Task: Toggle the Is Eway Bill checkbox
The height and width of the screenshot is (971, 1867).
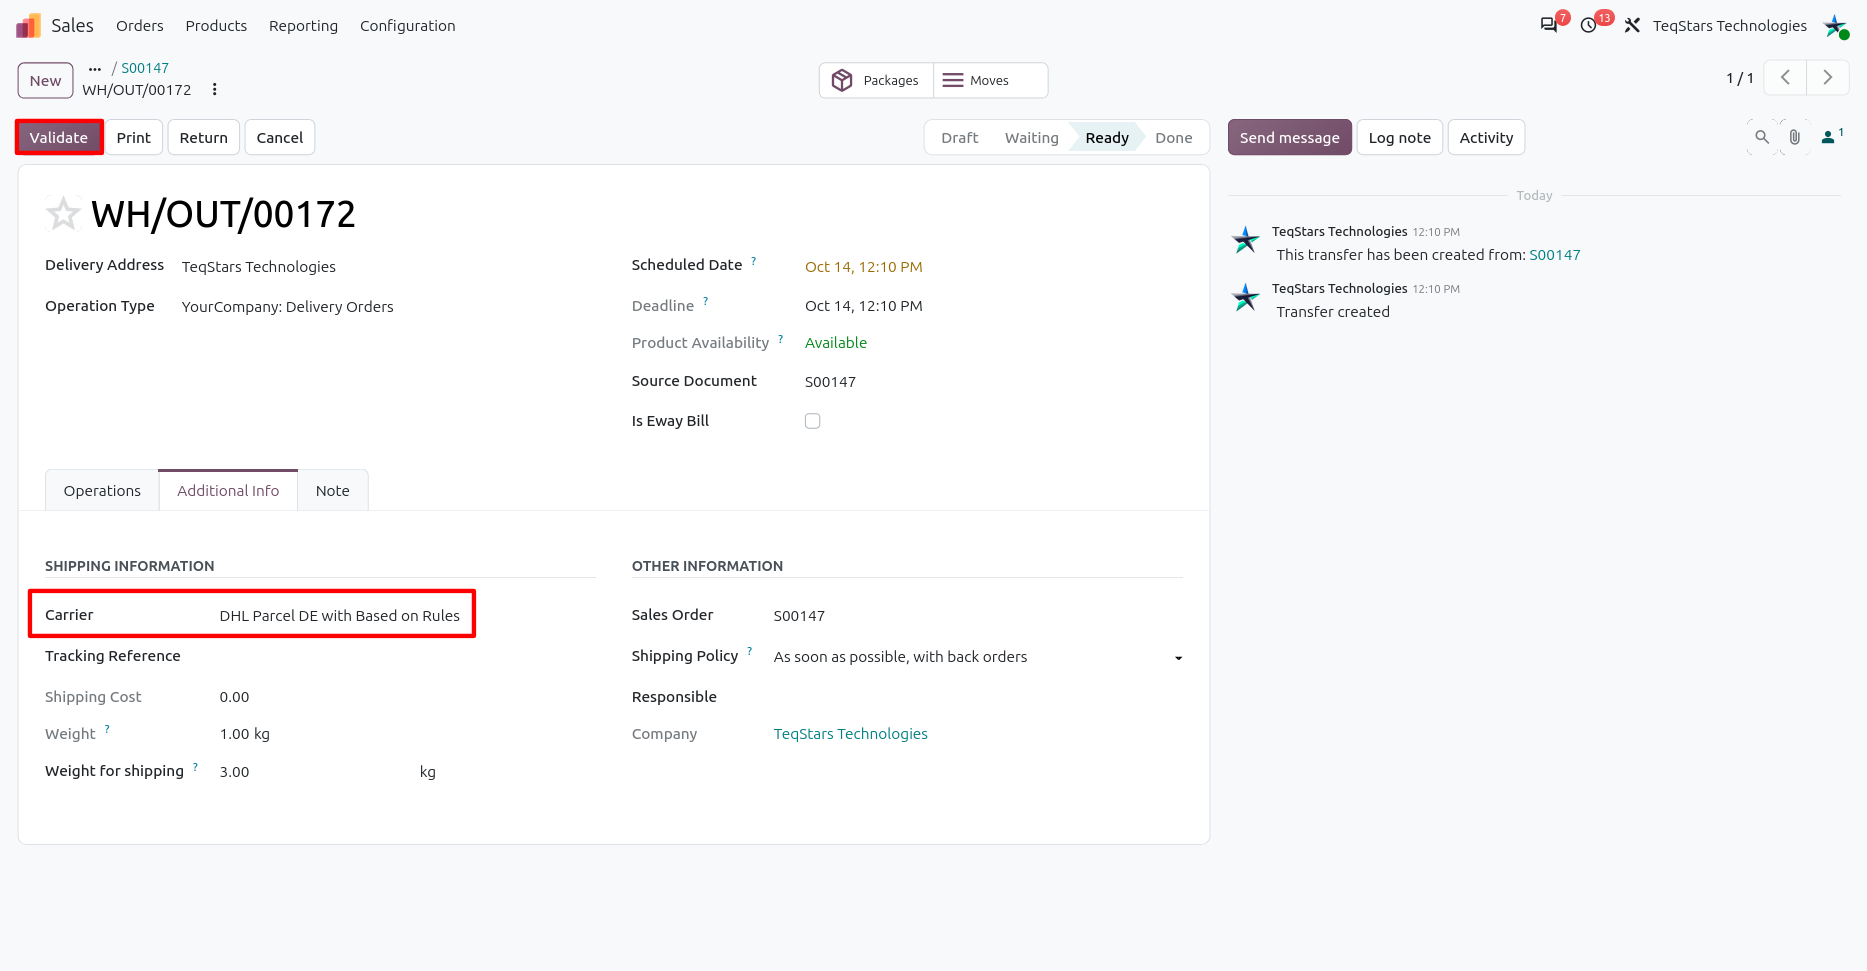Action: pos(812,421)
